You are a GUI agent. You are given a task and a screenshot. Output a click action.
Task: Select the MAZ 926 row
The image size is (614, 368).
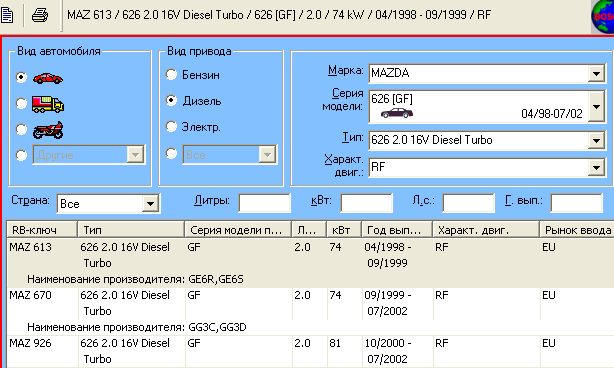tap(310, 351)
